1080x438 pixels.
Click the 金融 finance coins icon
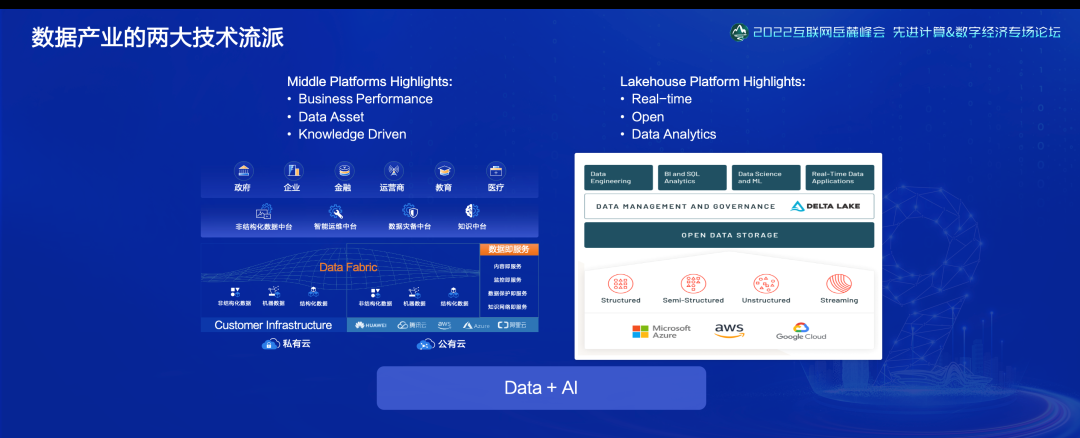[x=343, y=170]
